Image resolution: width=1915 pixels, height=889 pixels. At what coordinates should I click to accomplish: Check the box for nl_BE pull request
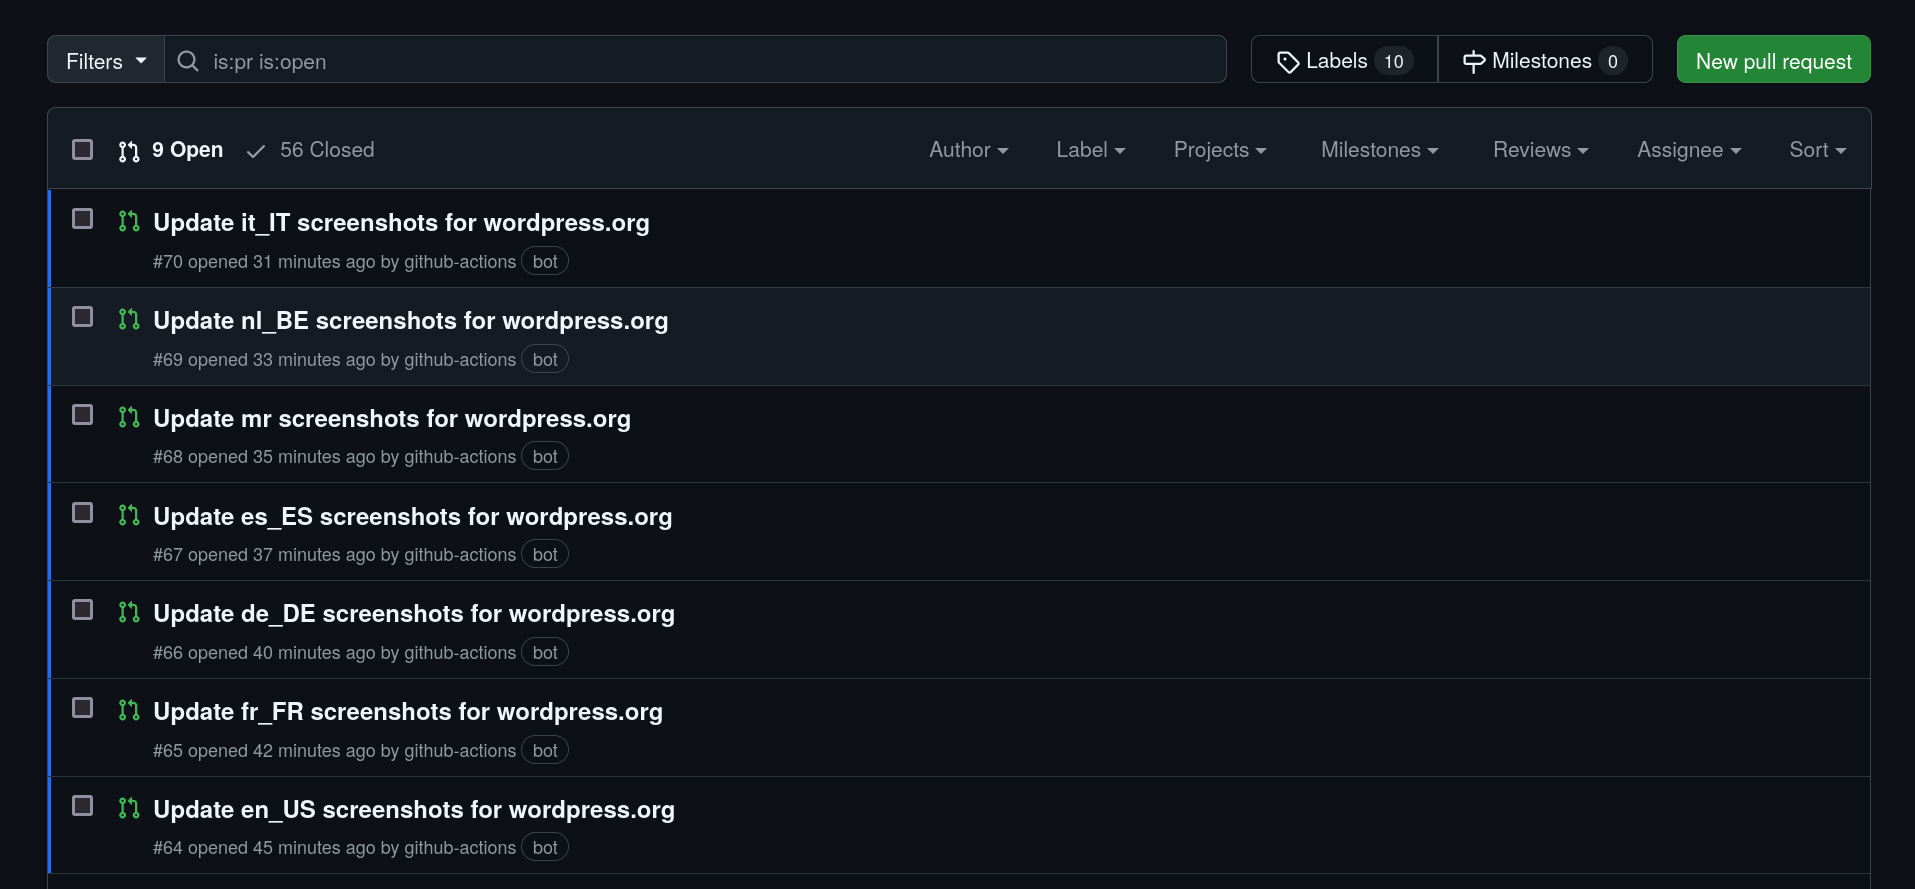(x=83, y=317)
